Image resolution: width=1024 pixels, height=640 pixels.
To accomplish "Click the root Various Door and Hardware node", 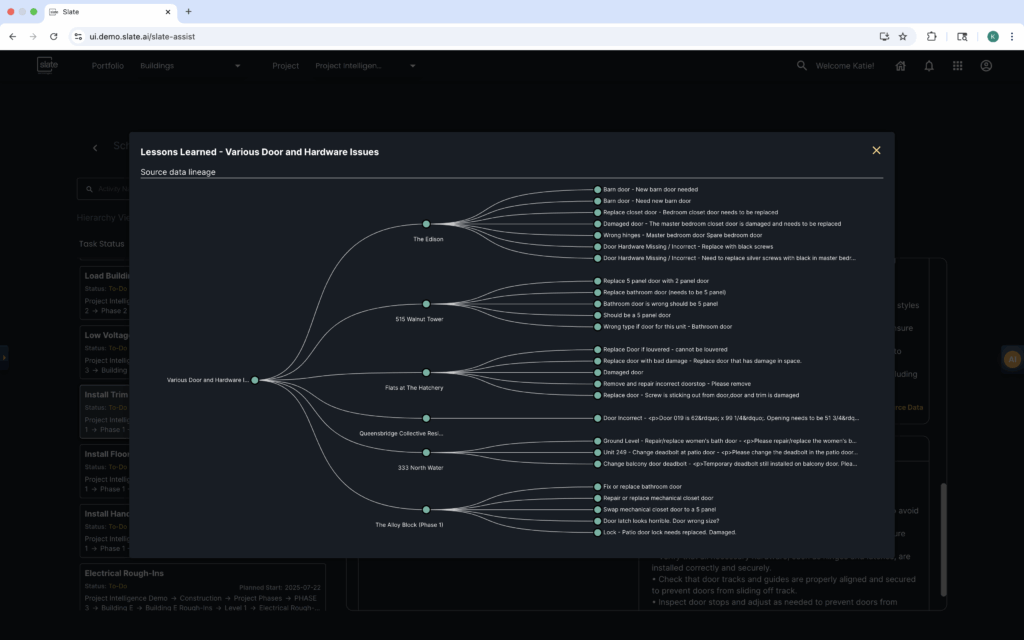I will 255,380.
